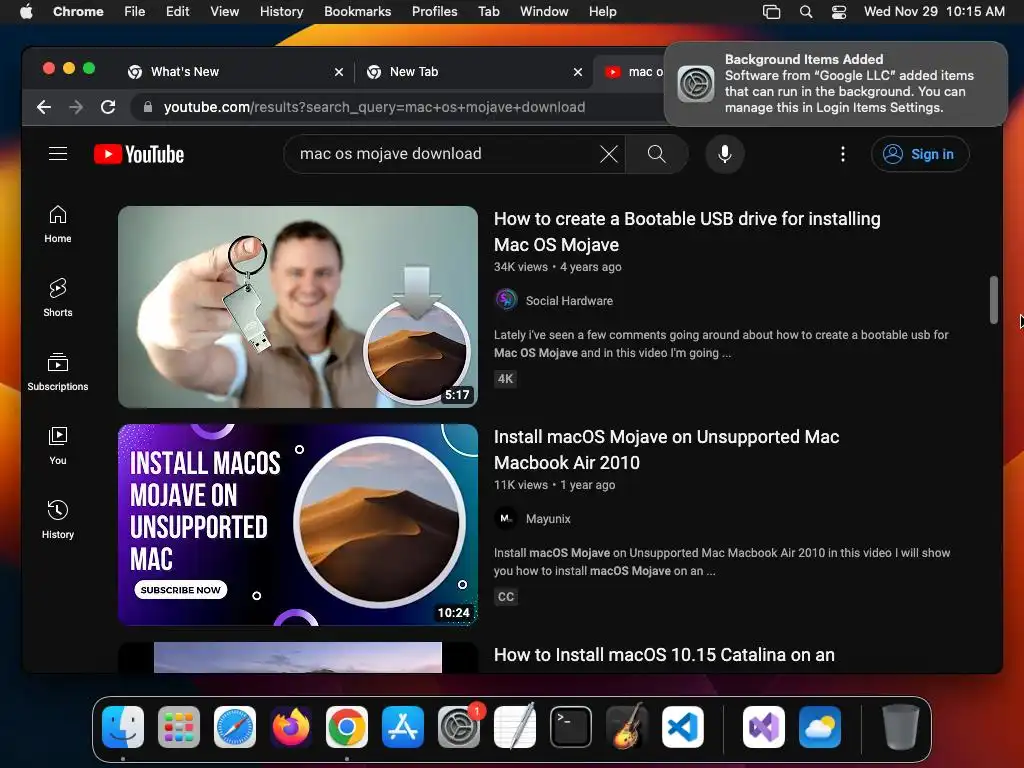The image size is (1024, 768).
Task: Close the New Tab tab
Action: coord(578,72)
